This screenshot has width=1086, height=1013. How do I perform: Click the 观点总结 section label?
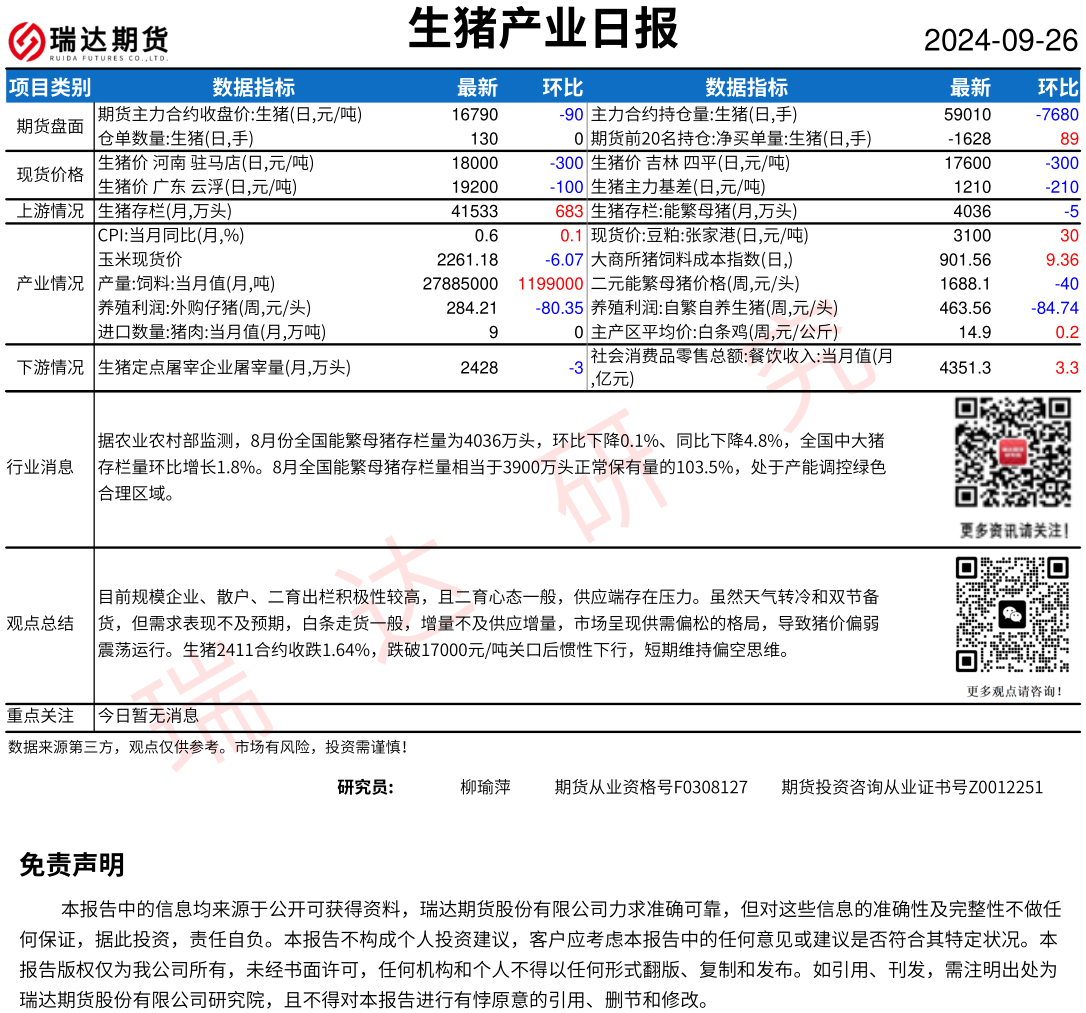click(40, 623)
